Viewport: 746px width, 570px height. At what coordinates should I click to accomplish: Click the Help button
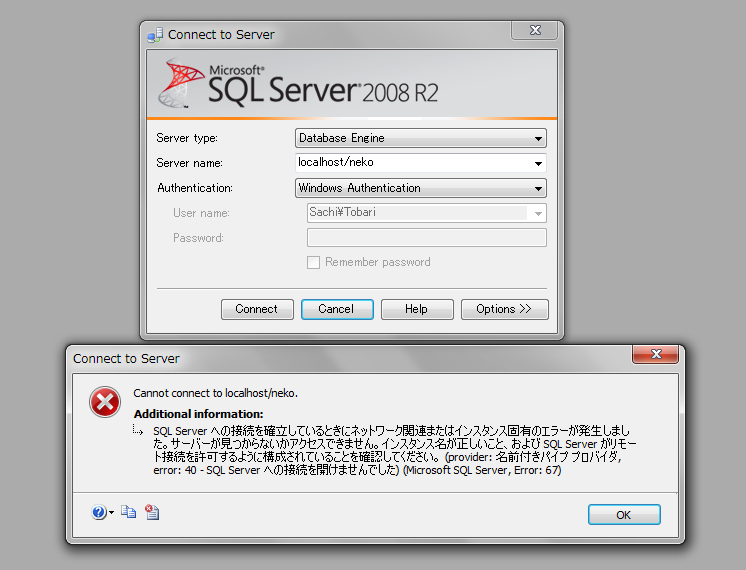(417, 309)
